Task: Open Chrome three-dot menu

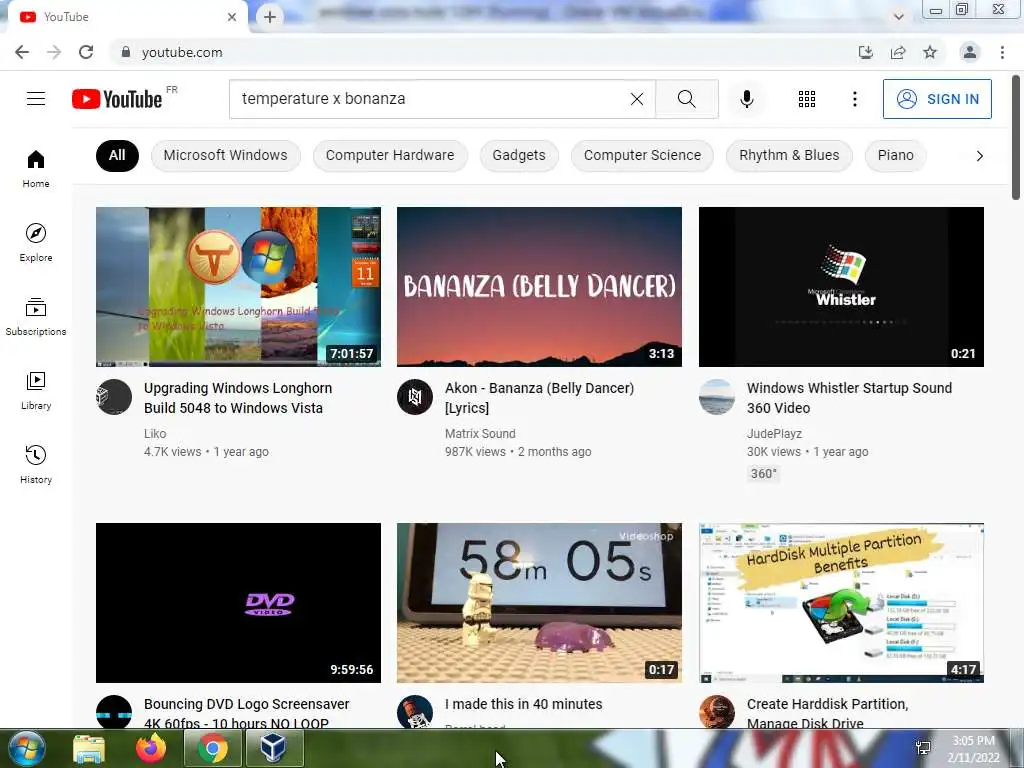Action: click(x=1002, y=52)
